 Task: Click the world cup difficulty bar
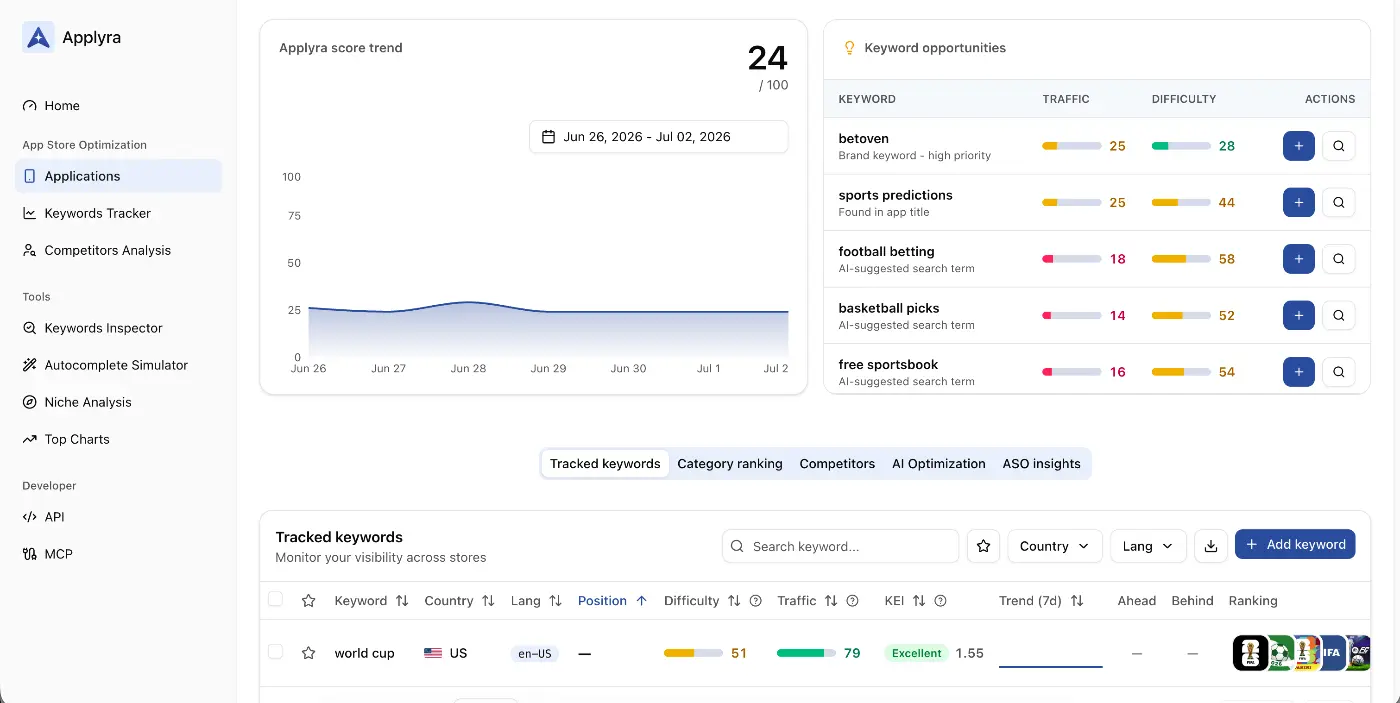[693, 653]
